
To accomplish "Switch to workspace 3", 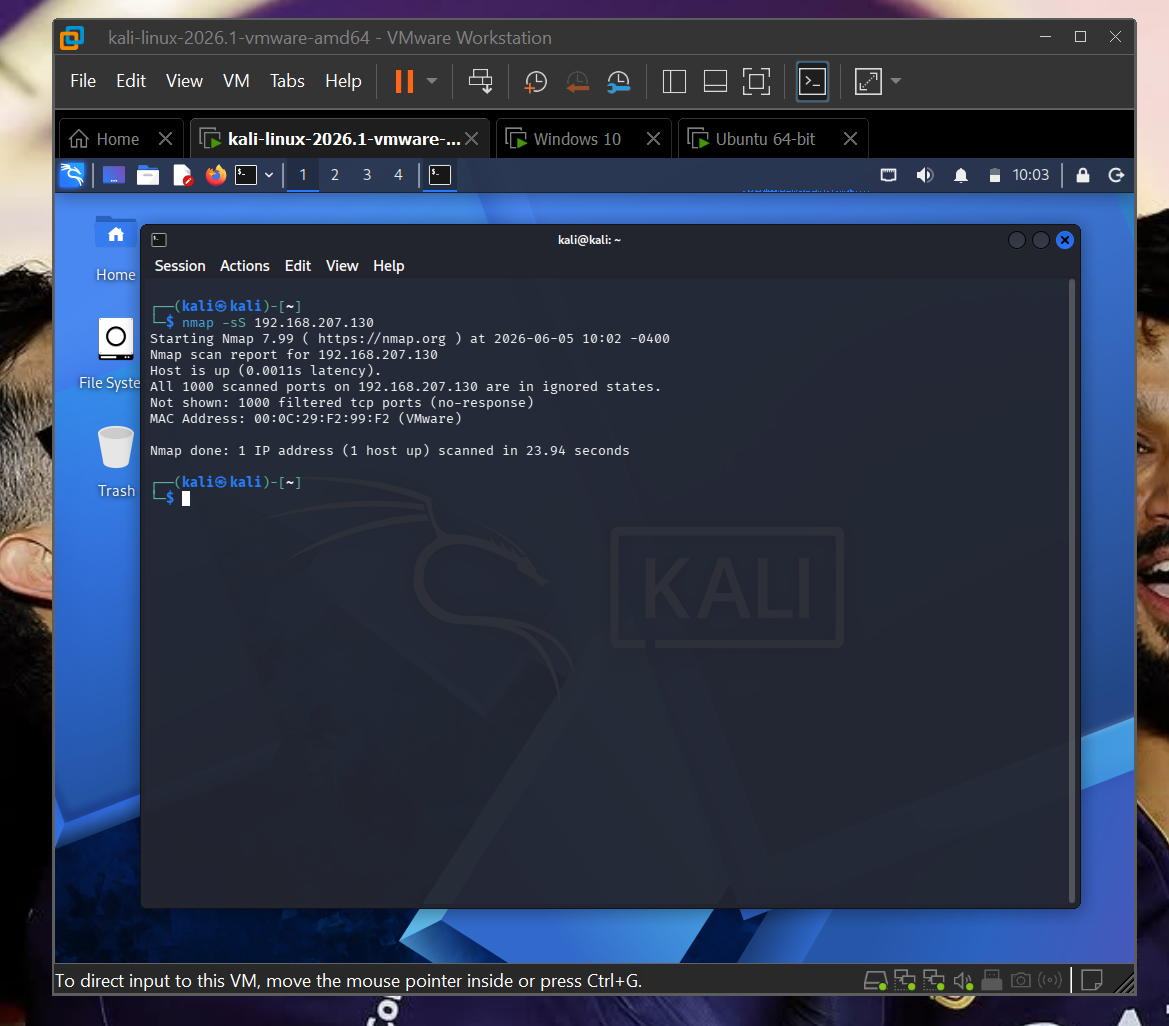I will point(367,175).
